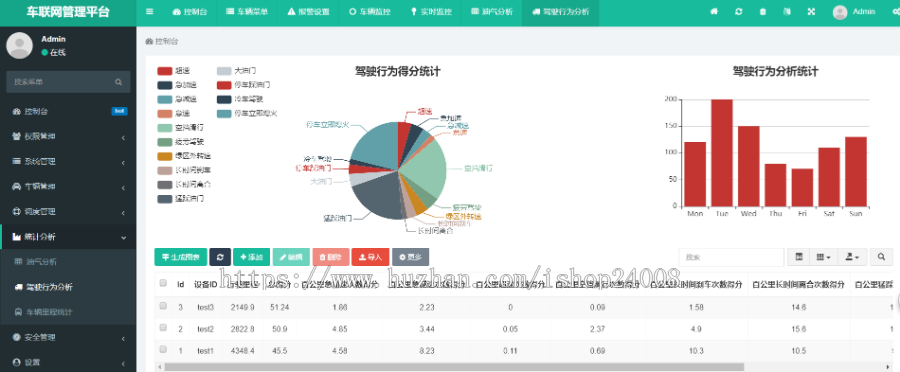Click the refresh icon in top-right header
The width and height of the screenshot is (900, 372).
[739, 11]
